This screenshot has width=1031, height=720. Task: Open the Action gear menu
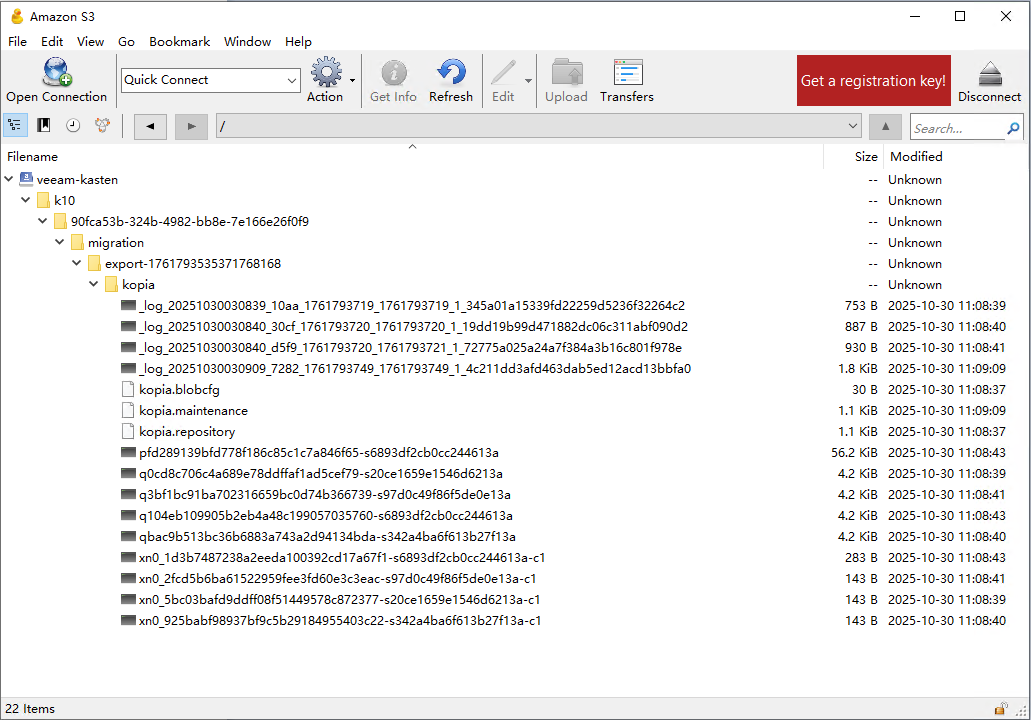coord(326,73)
